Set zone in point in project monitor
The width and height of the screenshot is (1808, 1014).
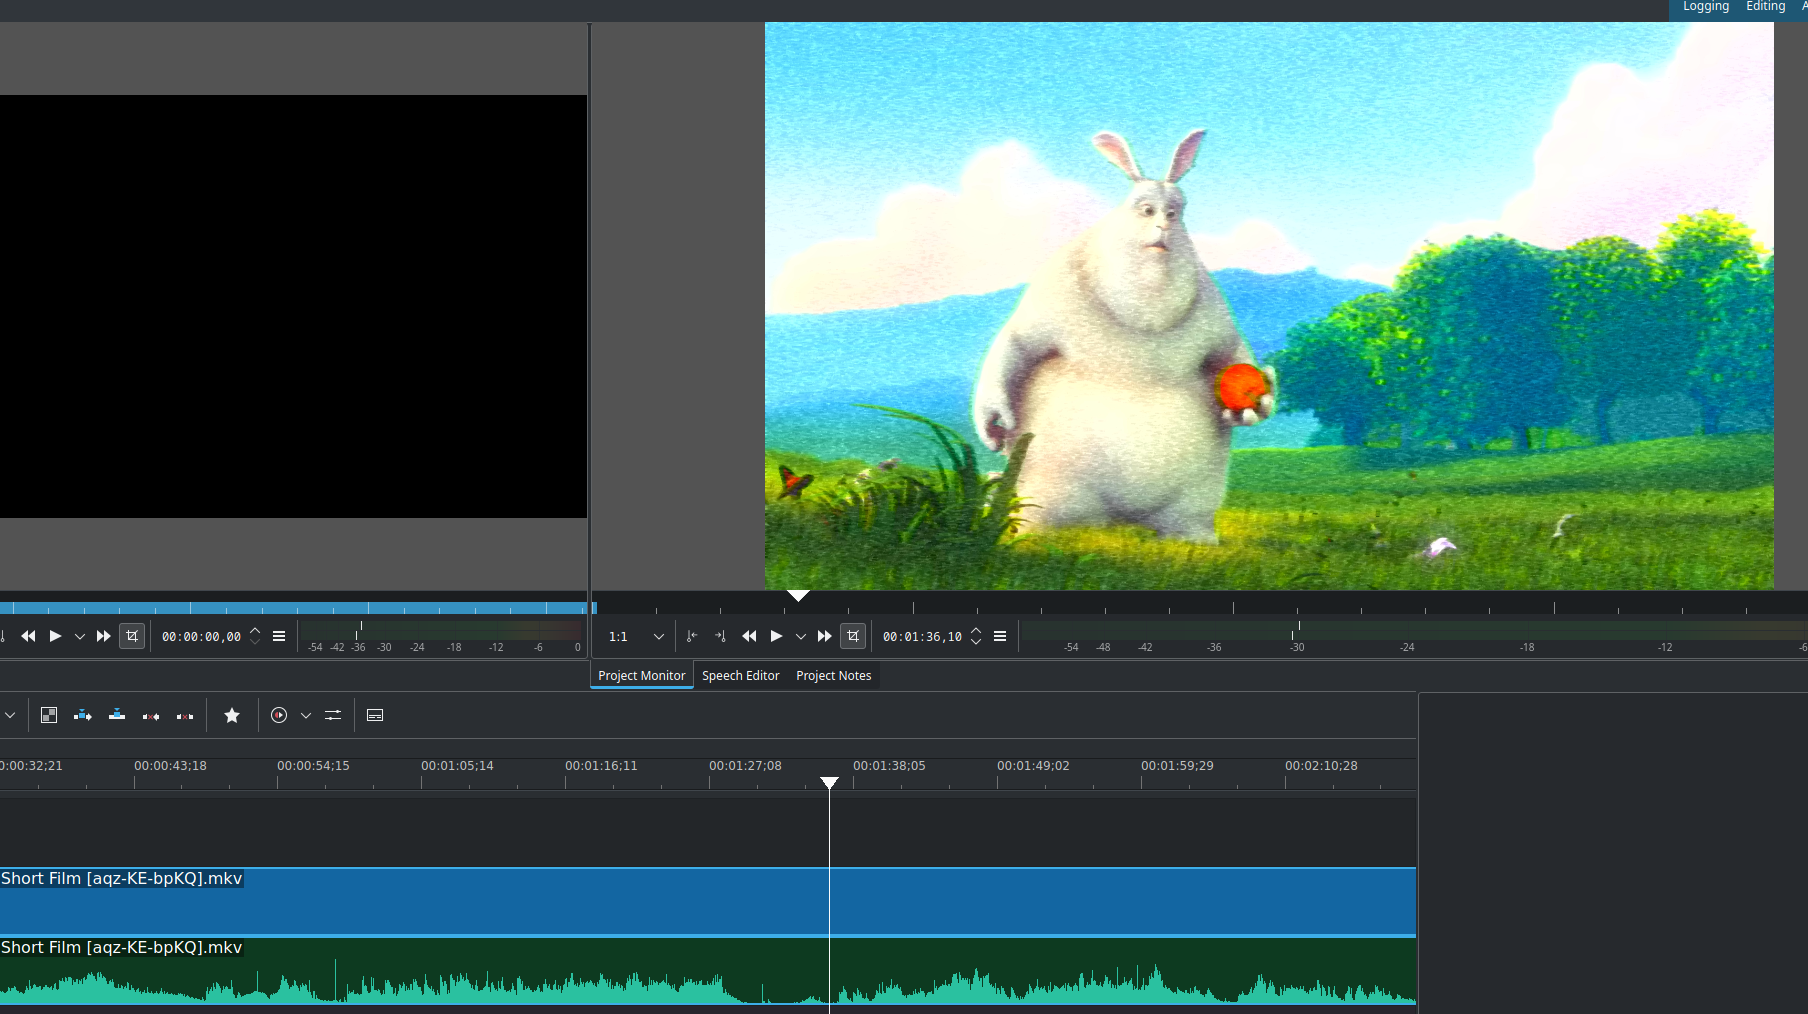(692, 636)
